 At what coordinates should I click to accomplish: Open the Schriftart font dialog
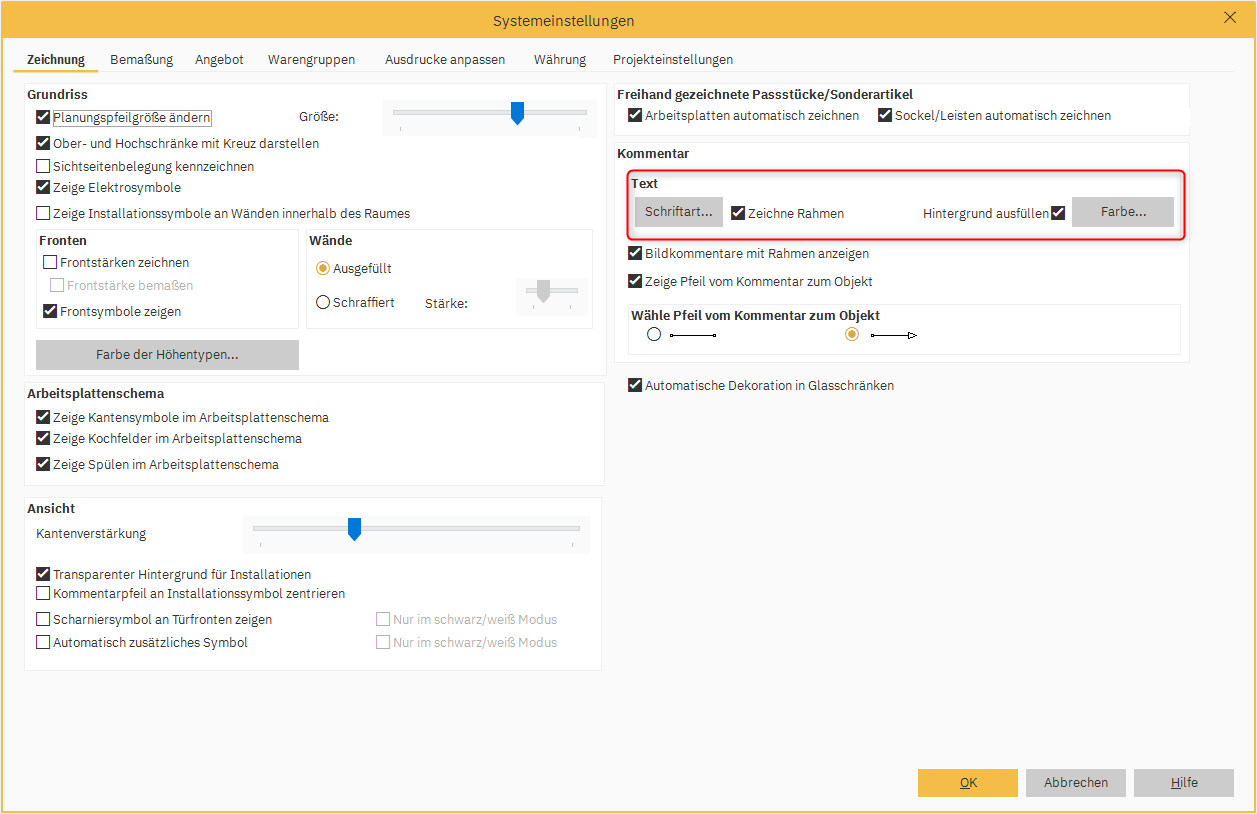(678, 212)
